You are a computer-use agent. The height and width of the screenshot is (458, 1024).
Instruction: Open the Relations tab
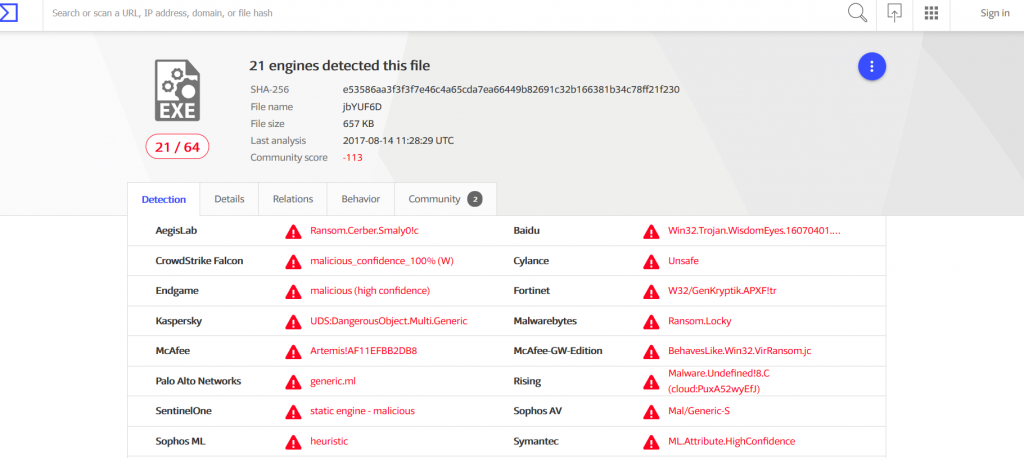click(293, 199)
